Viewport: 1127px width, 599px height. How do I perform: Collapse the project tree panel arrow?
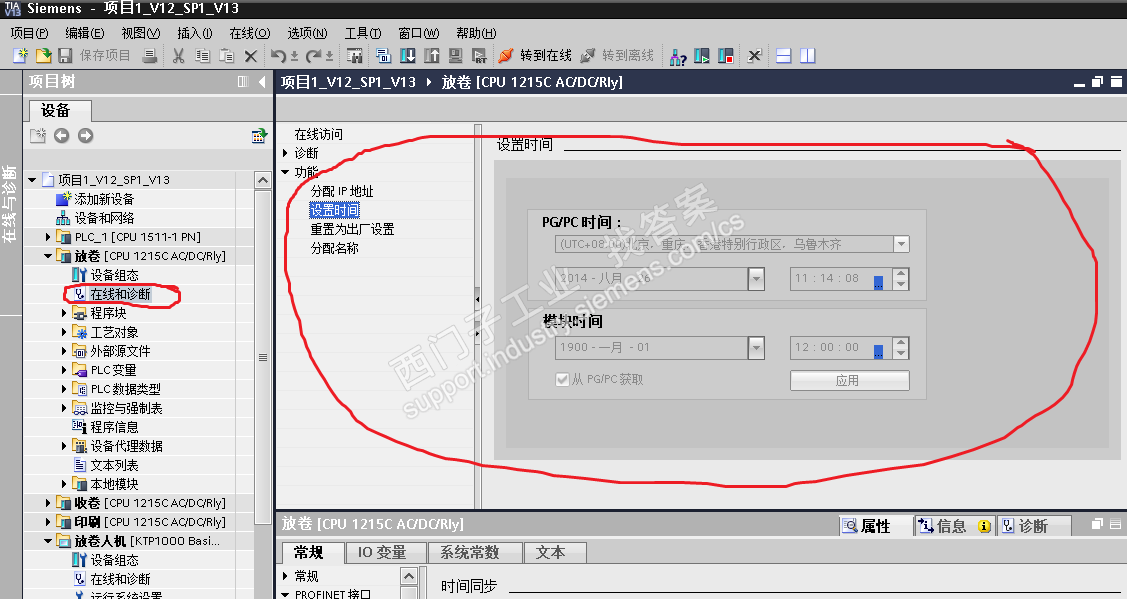262,82
